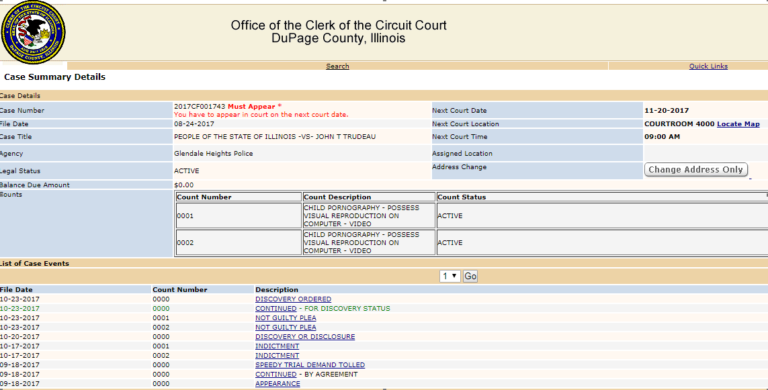
Task: Open the CONTINUED for discovery status event
Action: point(276,309)
